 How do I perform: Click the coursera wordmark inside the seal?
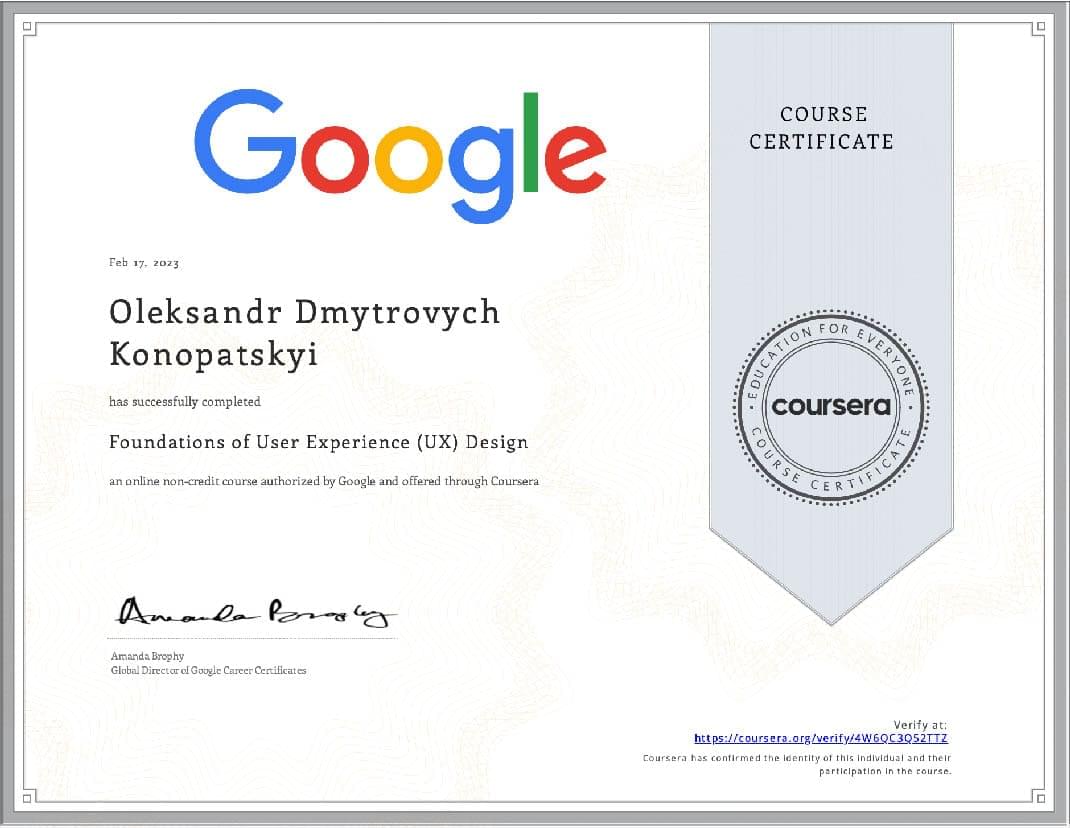831,408
